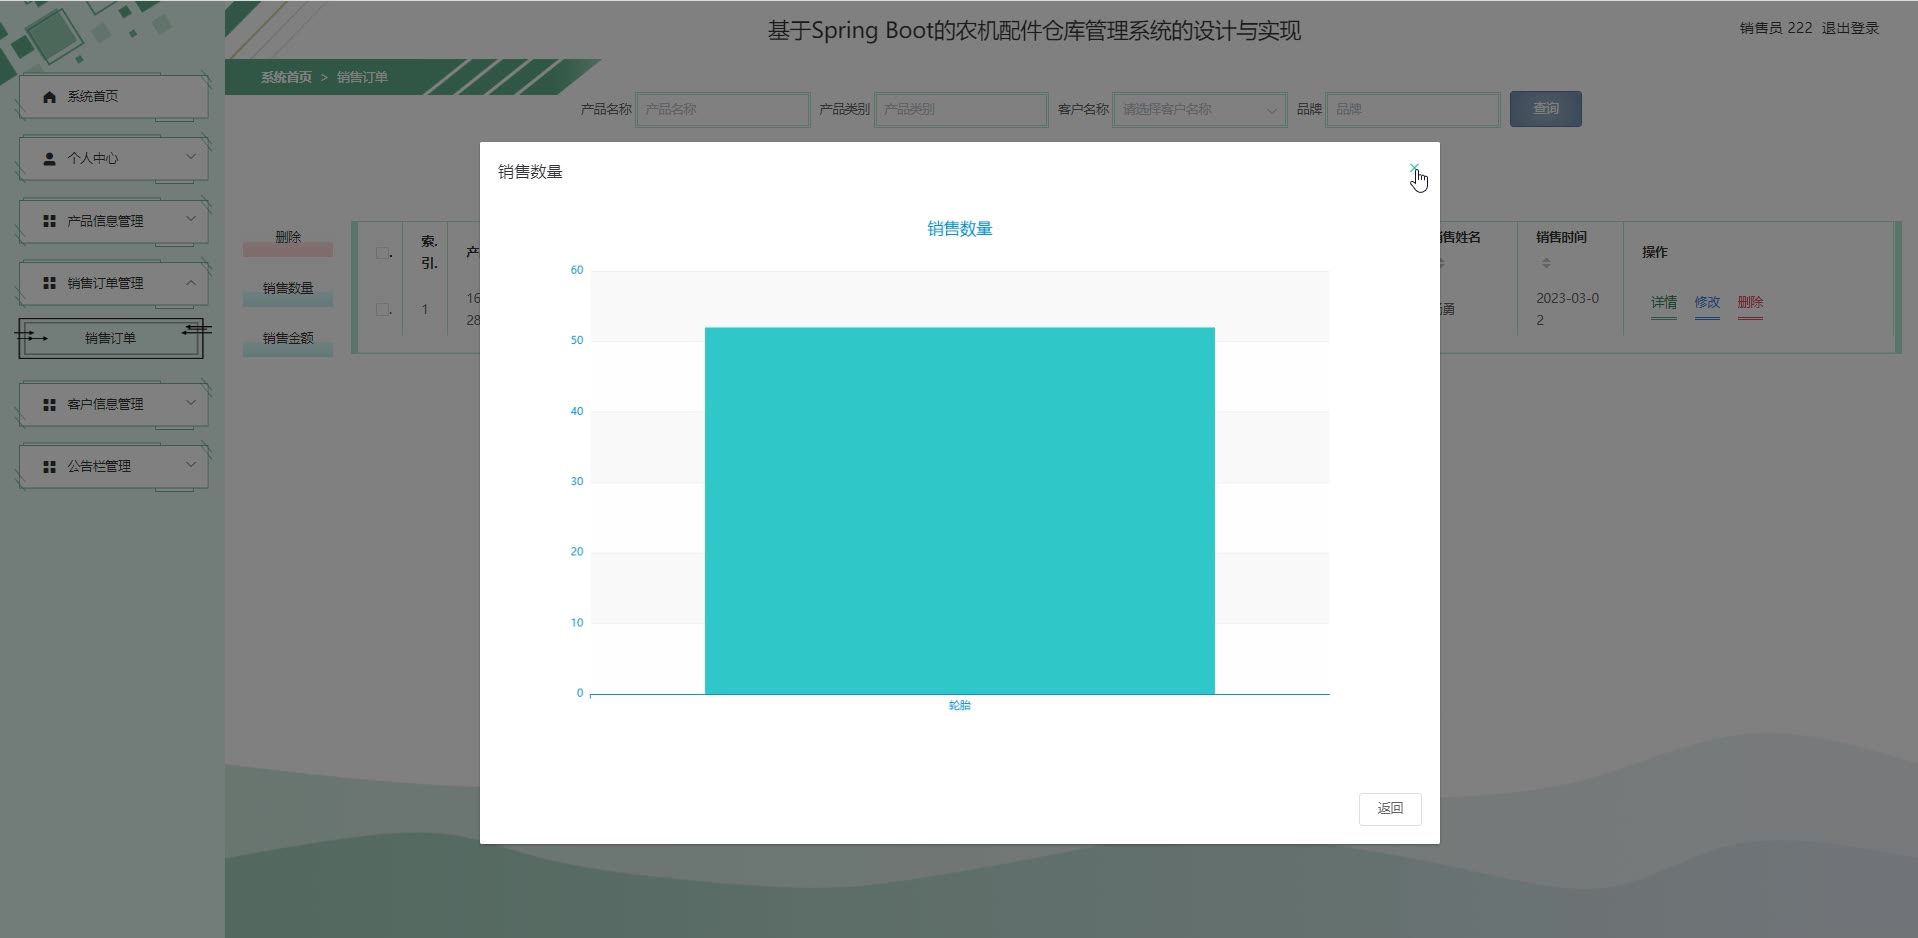Screen dimensions: 1918x938
Task: Click the person icon beside 个人中心
Action: (49, 159)
